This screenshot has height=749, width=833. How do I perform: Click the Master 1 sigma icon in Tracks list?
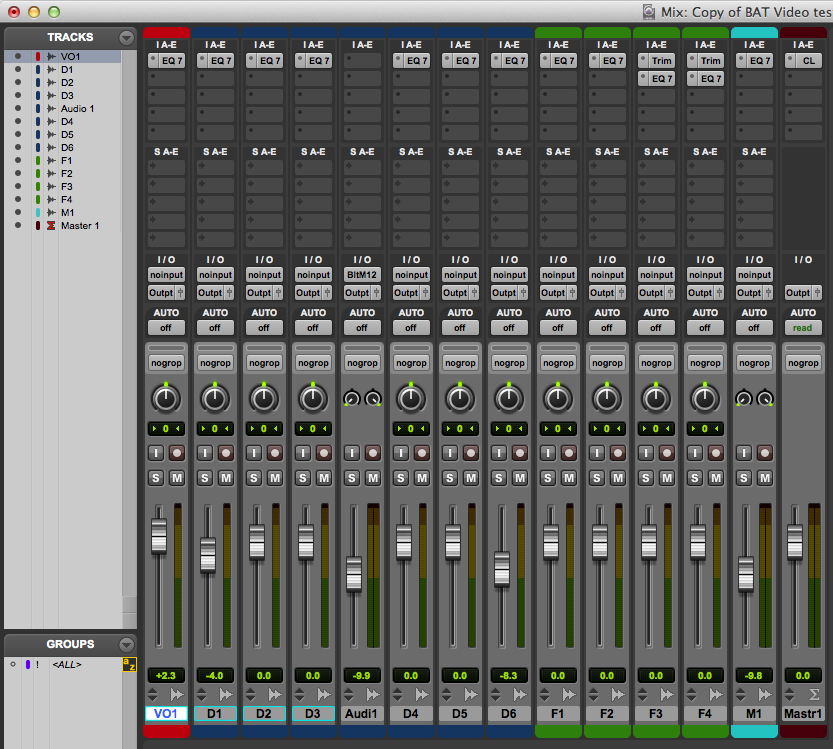(x=51, y=226)
